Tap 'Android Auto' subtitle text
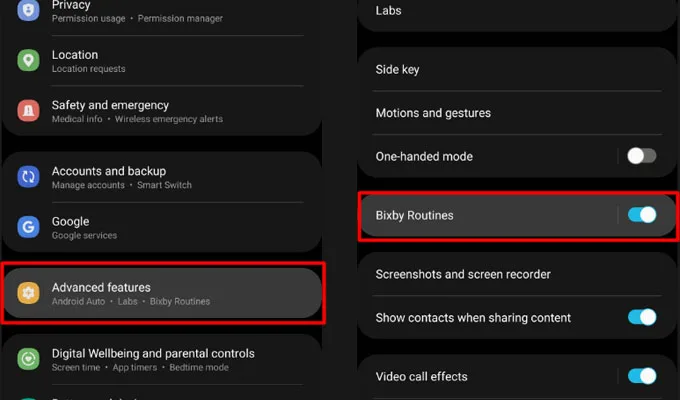This screenshot has width=680, height=400. pyautogui.click(x=78, y=302)
